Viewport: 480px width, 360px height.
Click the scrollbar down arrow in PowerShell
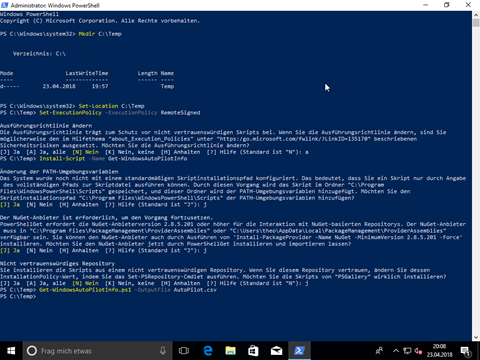(476, 337)
